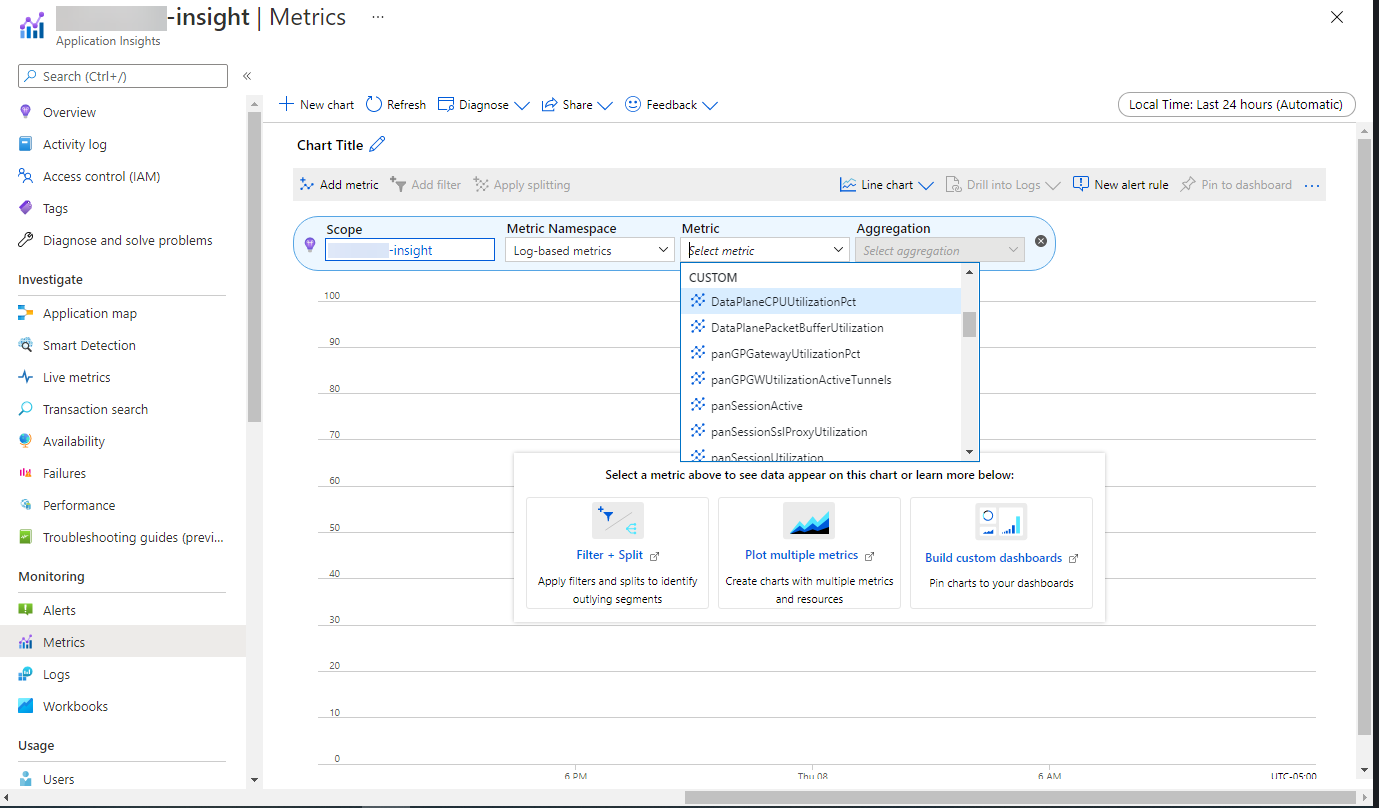Click the Local Time range button

1235,105
